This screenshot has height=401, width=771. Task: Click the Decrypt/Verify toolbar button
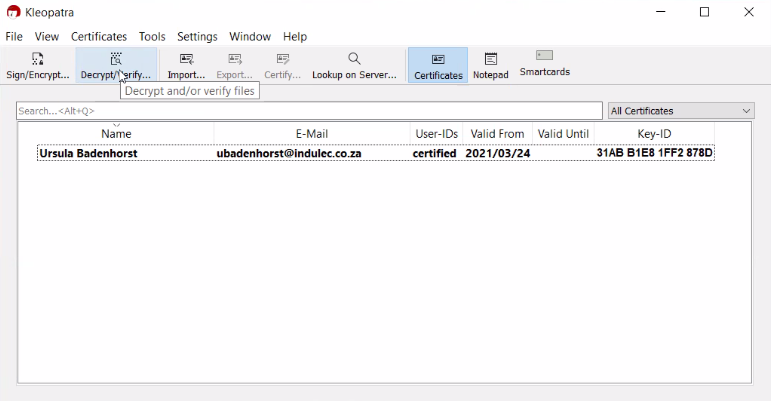[116, 65]
